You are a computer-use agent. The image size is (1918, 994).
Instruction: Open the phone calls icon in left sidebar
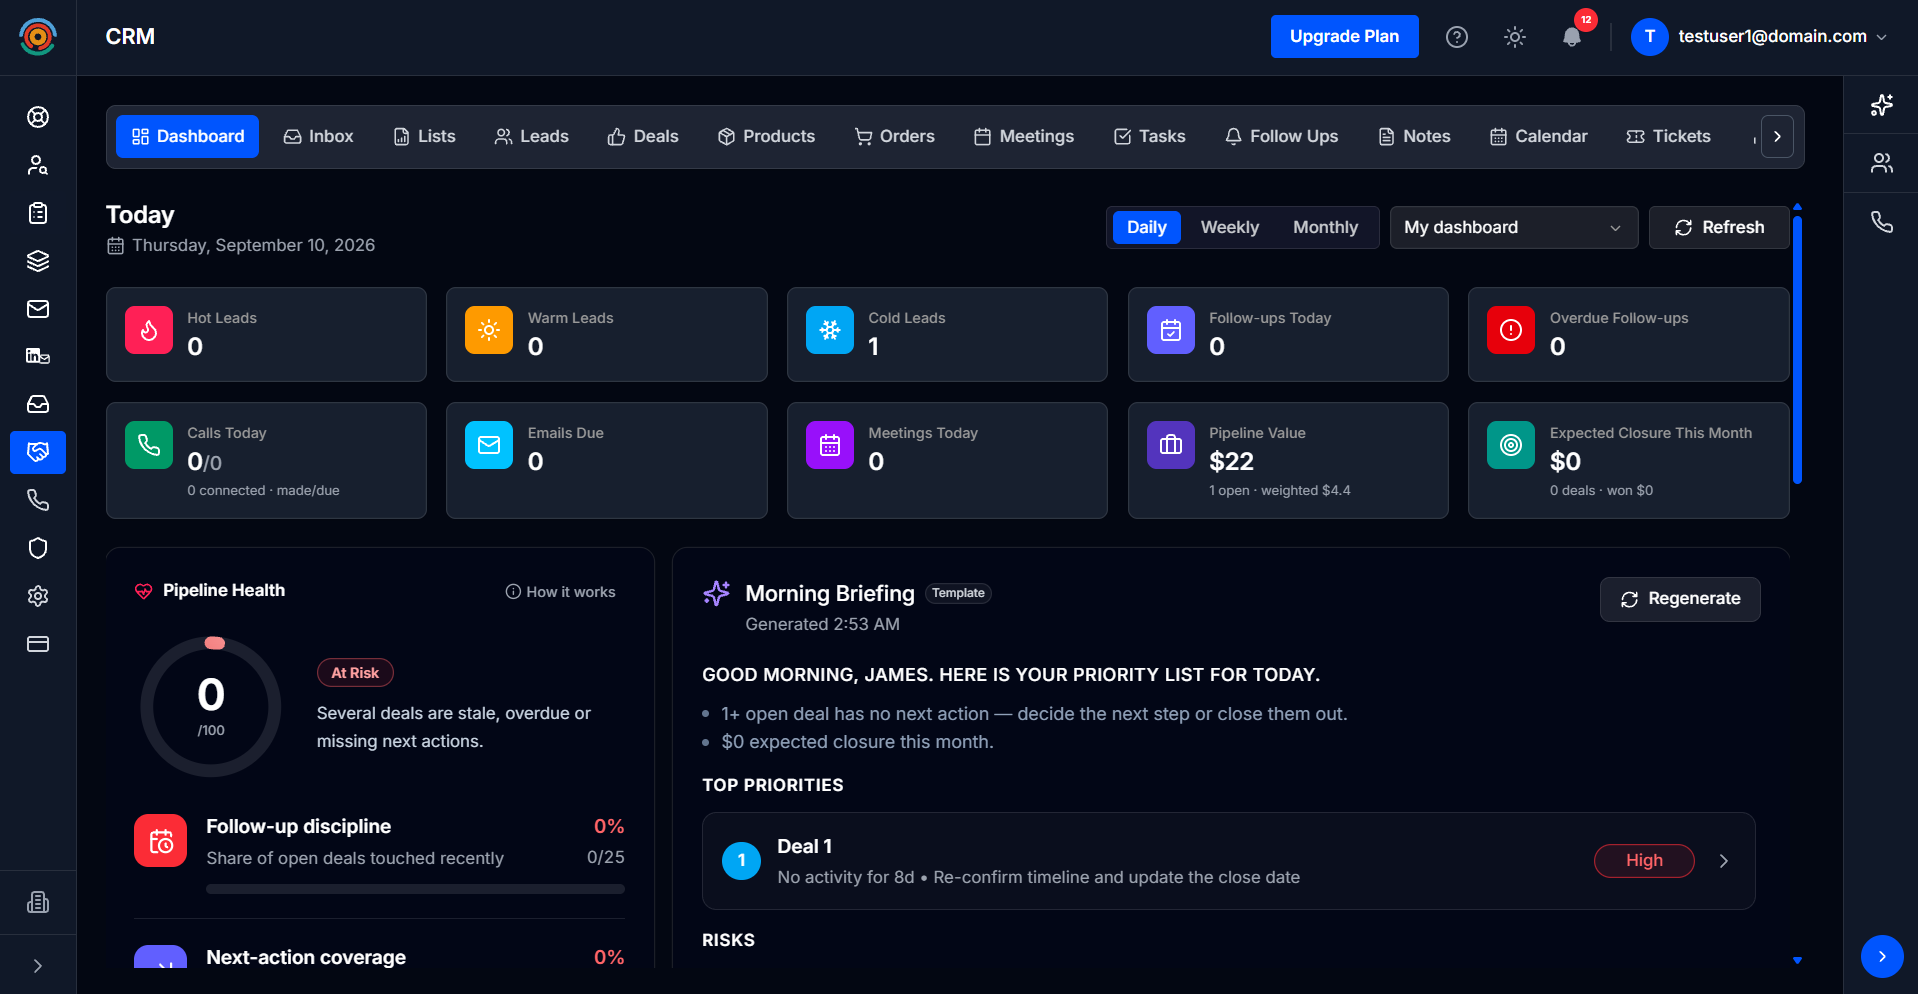pyautogui.click(x=38, y=500)
